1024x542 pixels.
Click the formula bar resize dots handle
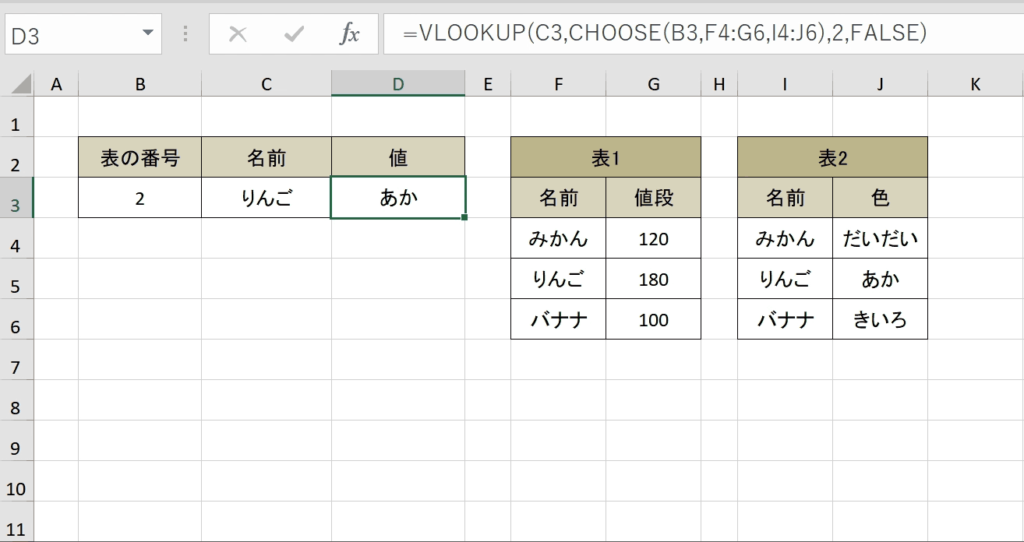(x=185, y=34)
